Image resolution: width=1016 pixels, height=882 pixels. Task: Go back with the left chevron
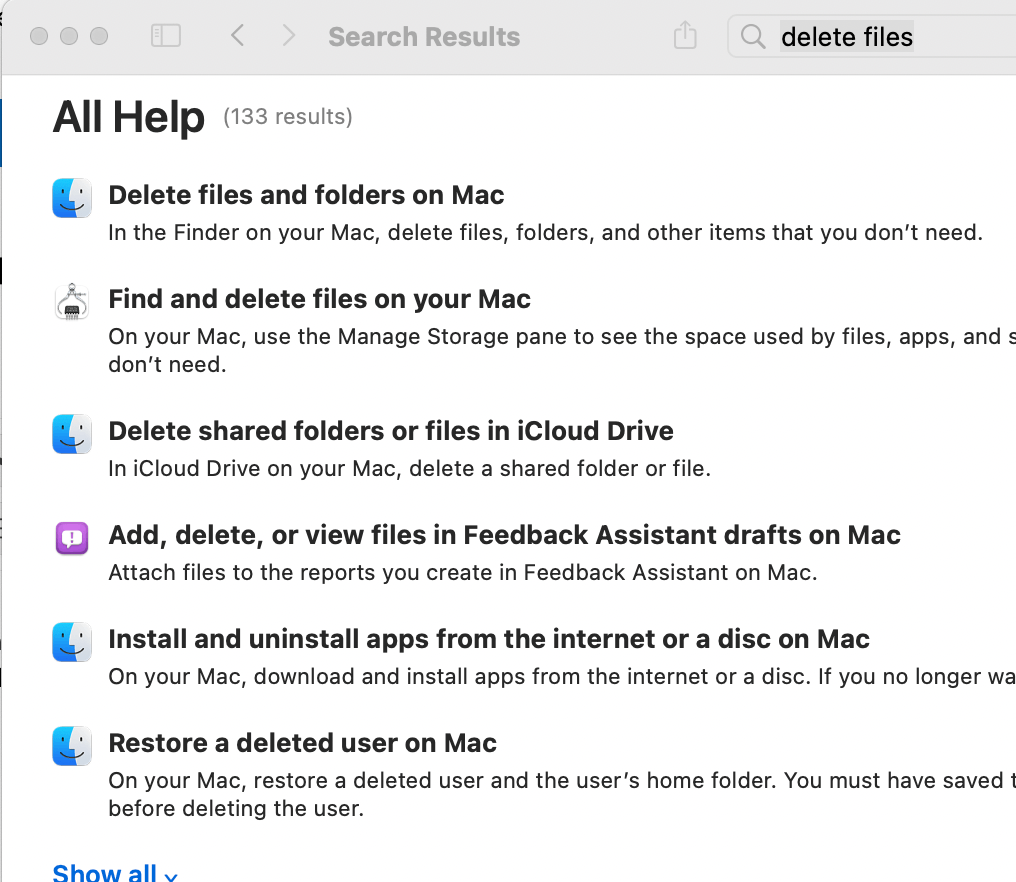coord(238,36)
